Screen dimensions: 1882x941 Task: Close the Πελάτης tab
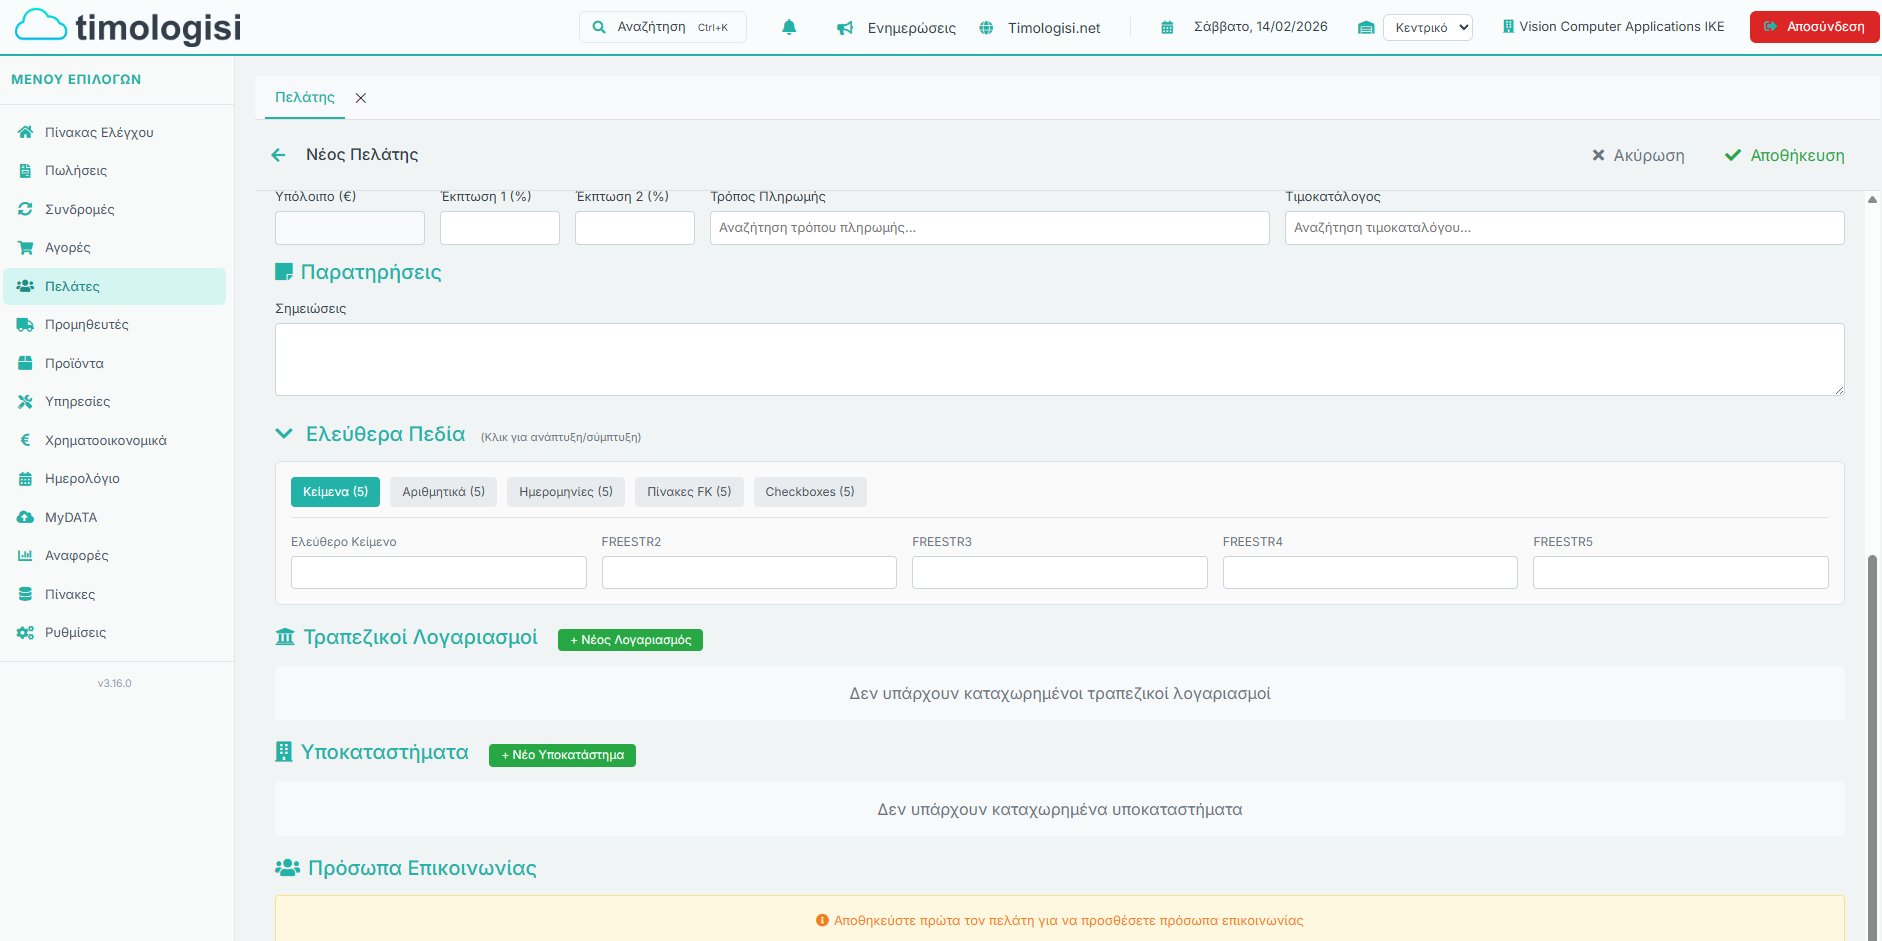point(361,98)
